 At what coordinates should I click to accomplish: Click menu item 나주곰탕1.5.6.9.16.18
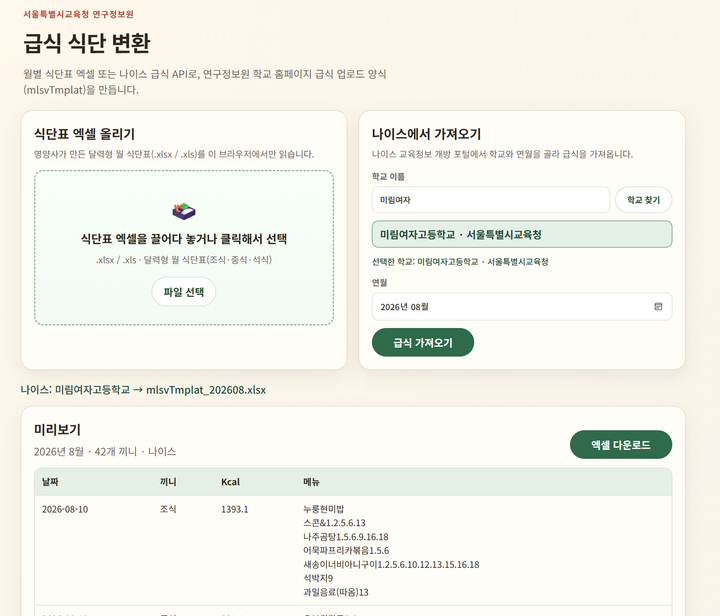pos(346,537)
